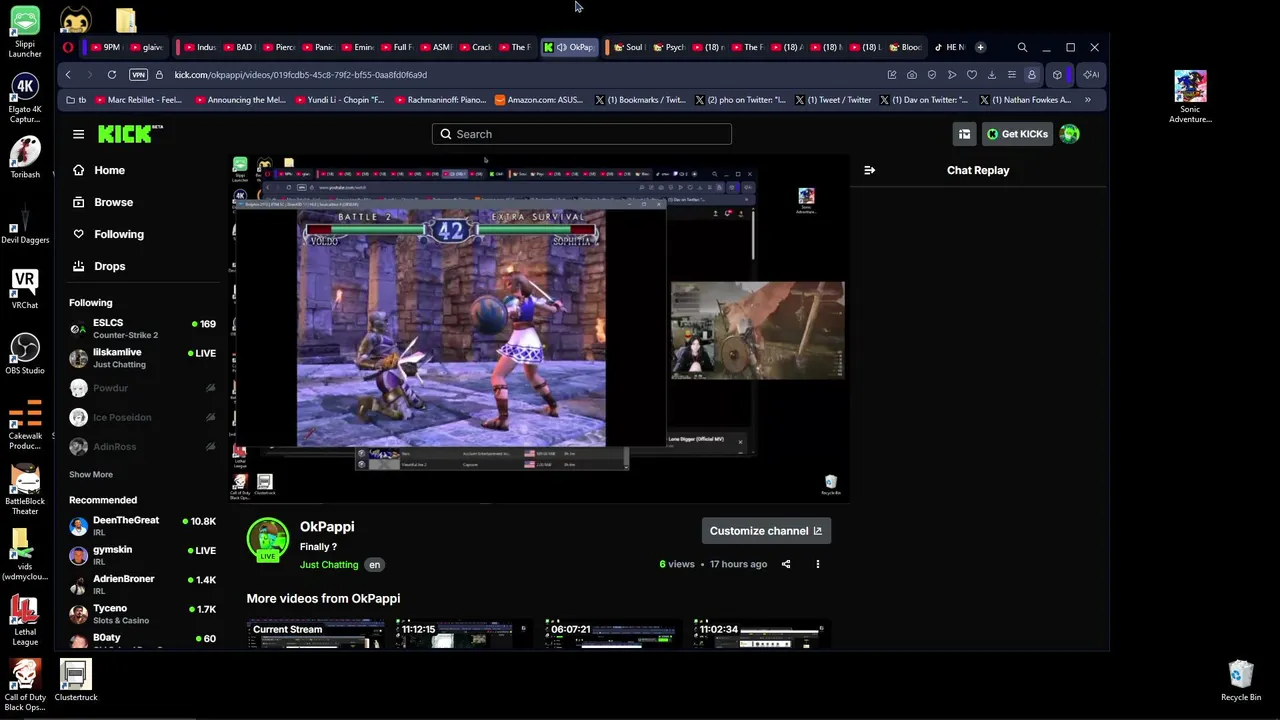This screenshot has width=1280, height=720.
Task: Open ESLCS followed channel
Action: (142, 329)
